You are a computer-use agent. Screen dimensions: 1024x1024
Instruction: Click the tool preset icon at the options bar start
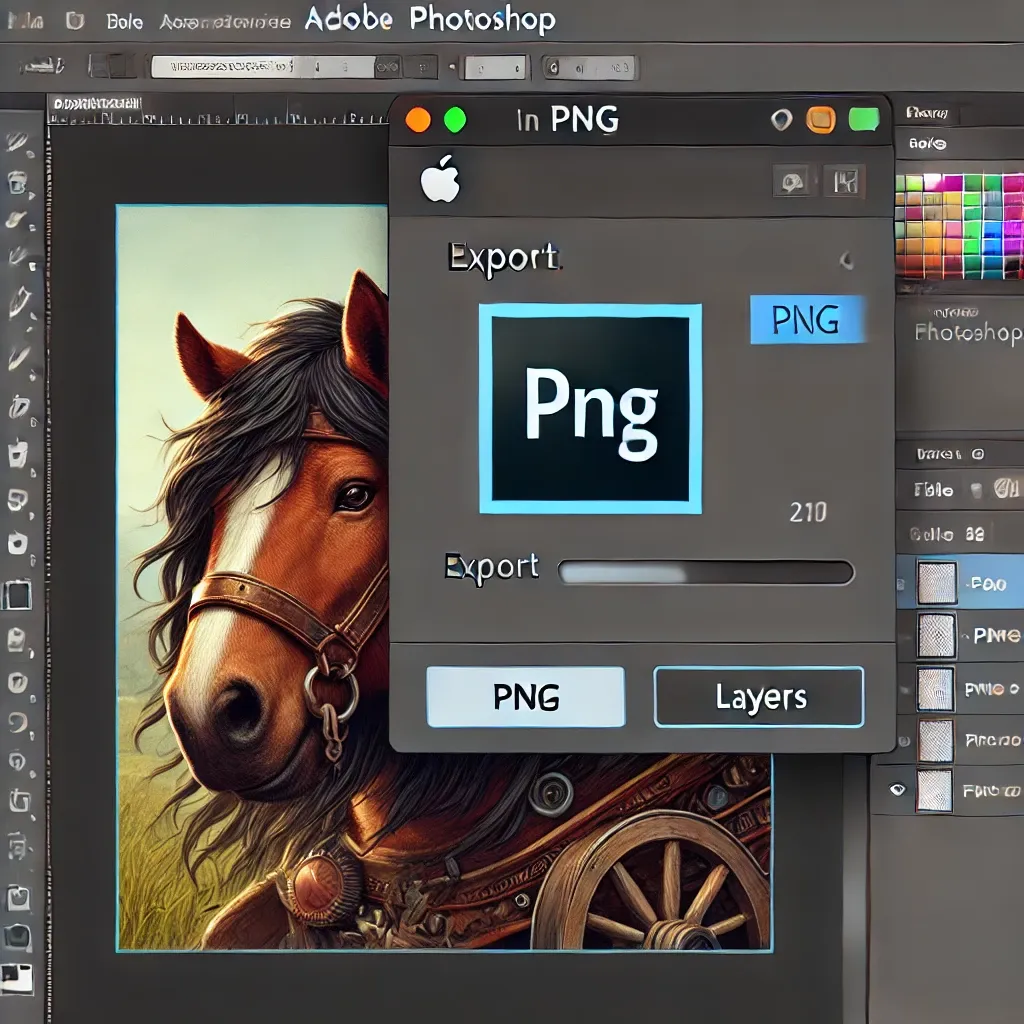pos(42,66)
